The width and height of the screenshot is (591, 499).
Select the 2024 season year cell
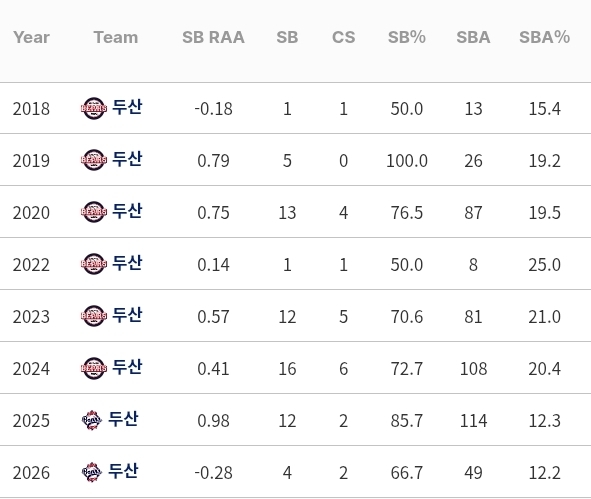(x=31, y=369)
